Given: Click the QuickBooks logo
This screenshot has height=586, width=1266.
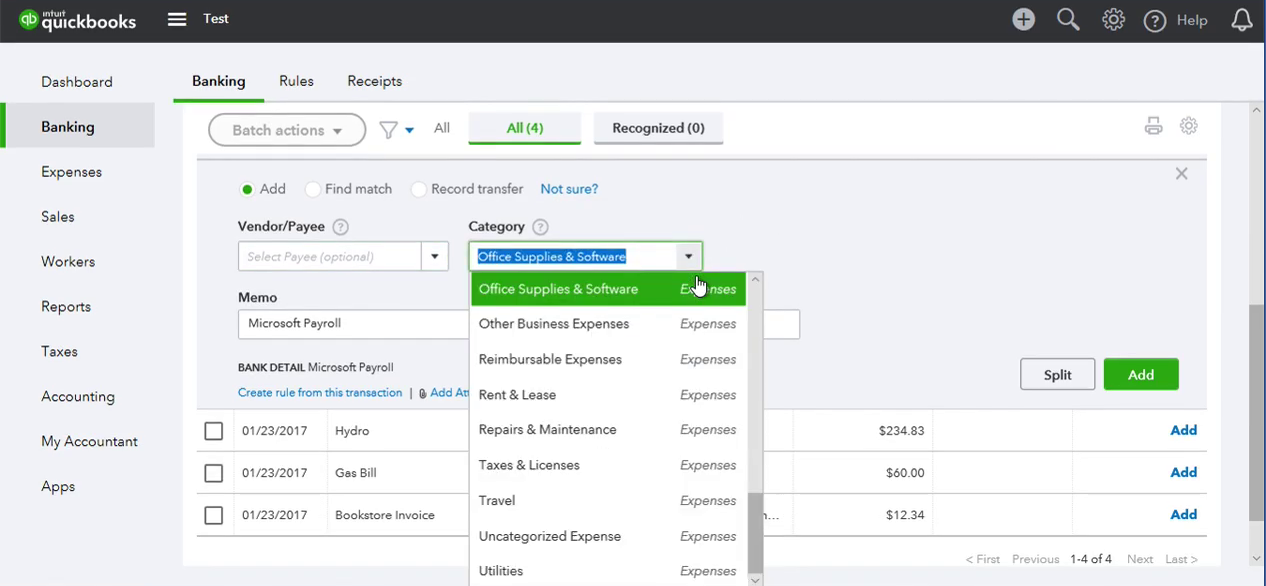Looking at the screenshot, I should pyautogui.click(x=77, y=20).
